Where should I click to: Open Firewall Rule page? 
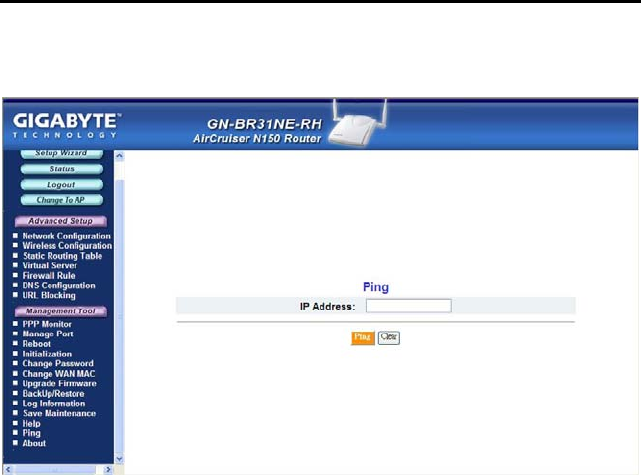49,276
